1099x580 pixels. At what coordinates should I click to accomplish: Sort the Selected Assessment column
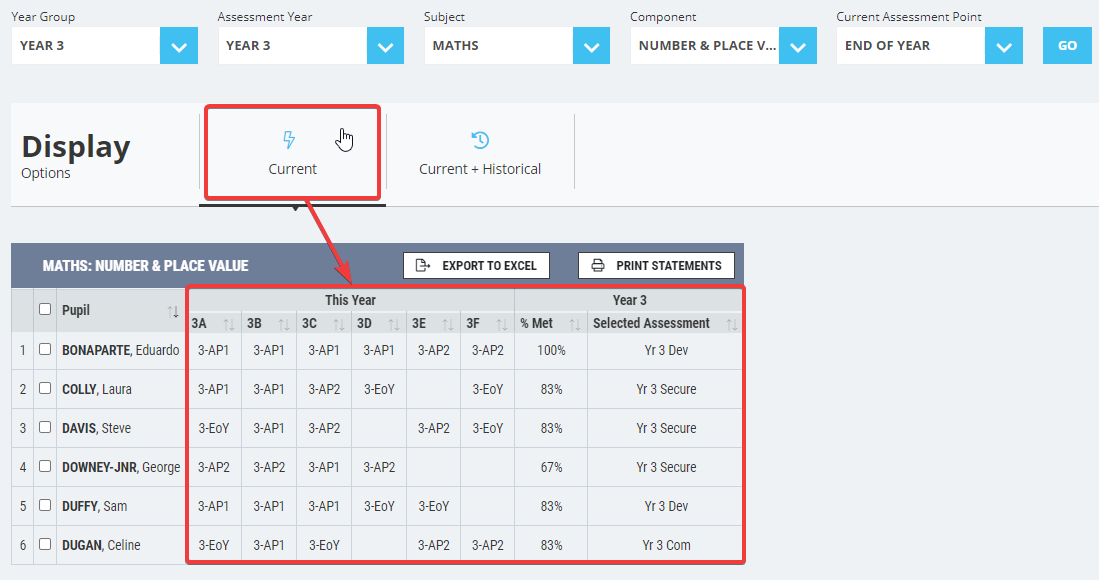(x=735, y=323)
